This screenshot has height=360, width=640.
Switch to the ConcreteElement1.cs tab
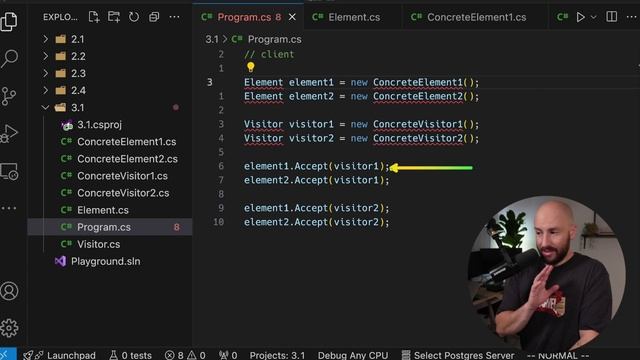tap(476, 17)
